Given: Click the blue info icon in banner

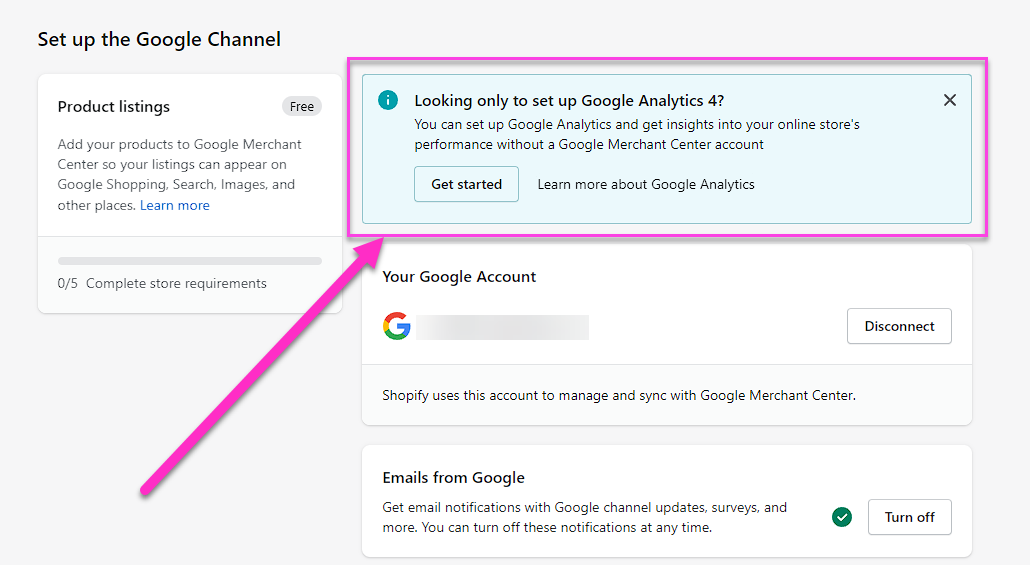Looking at the screenshot, I should click(388, 100).
